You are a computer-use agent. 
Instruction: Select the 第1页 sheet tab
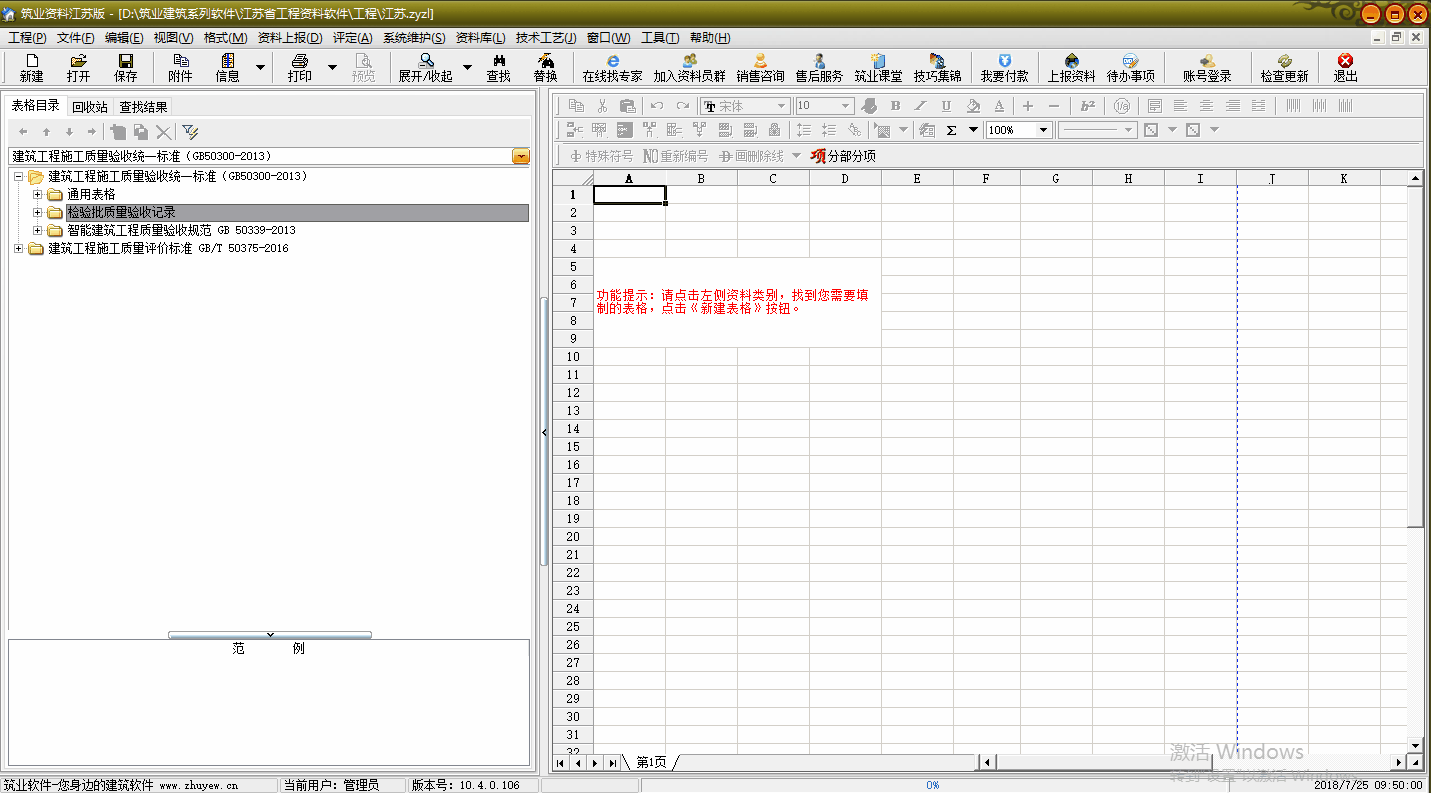[x=651, y=763]
